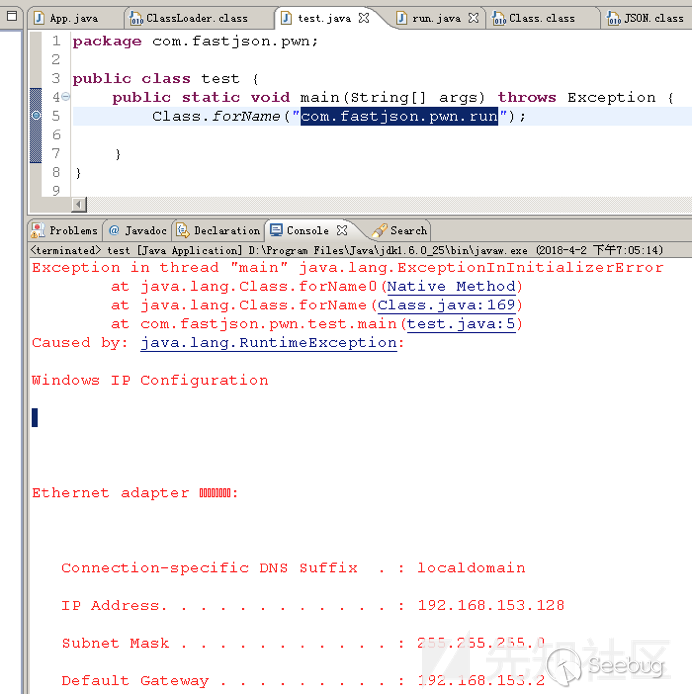Click the ExceptionInInitializerError console line

click(x=348, y=268)
